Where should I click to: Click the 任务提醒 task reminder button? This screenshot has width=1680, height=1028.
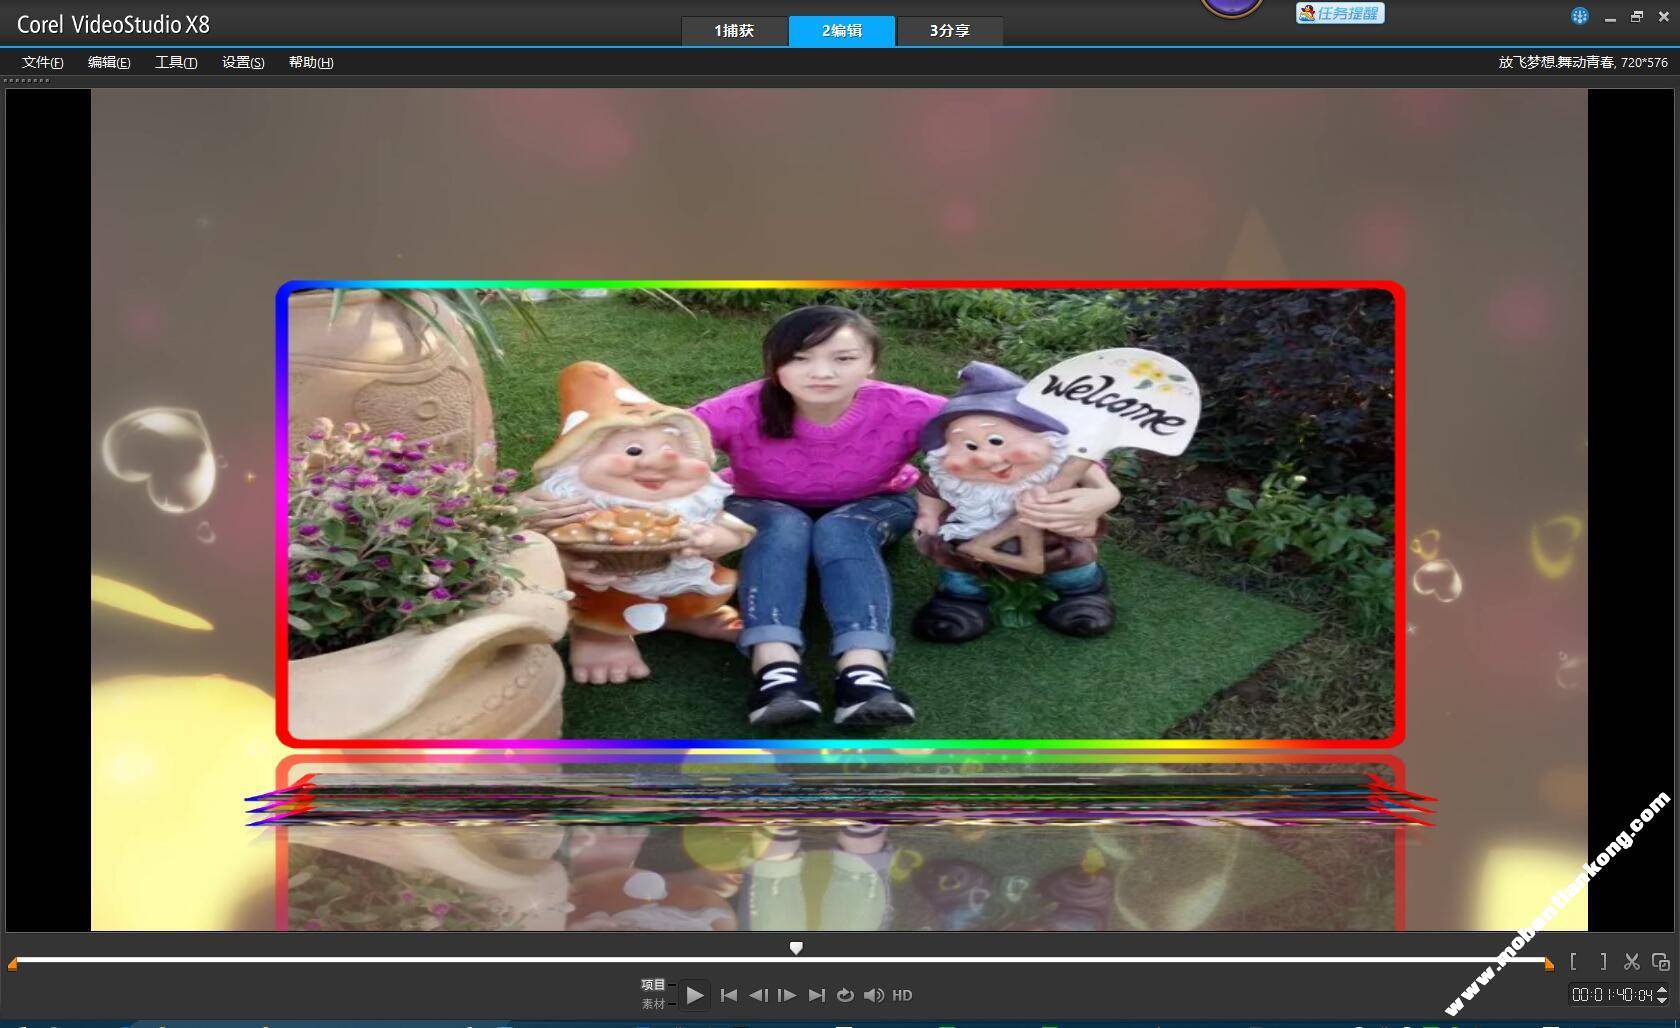(1340, 13)
